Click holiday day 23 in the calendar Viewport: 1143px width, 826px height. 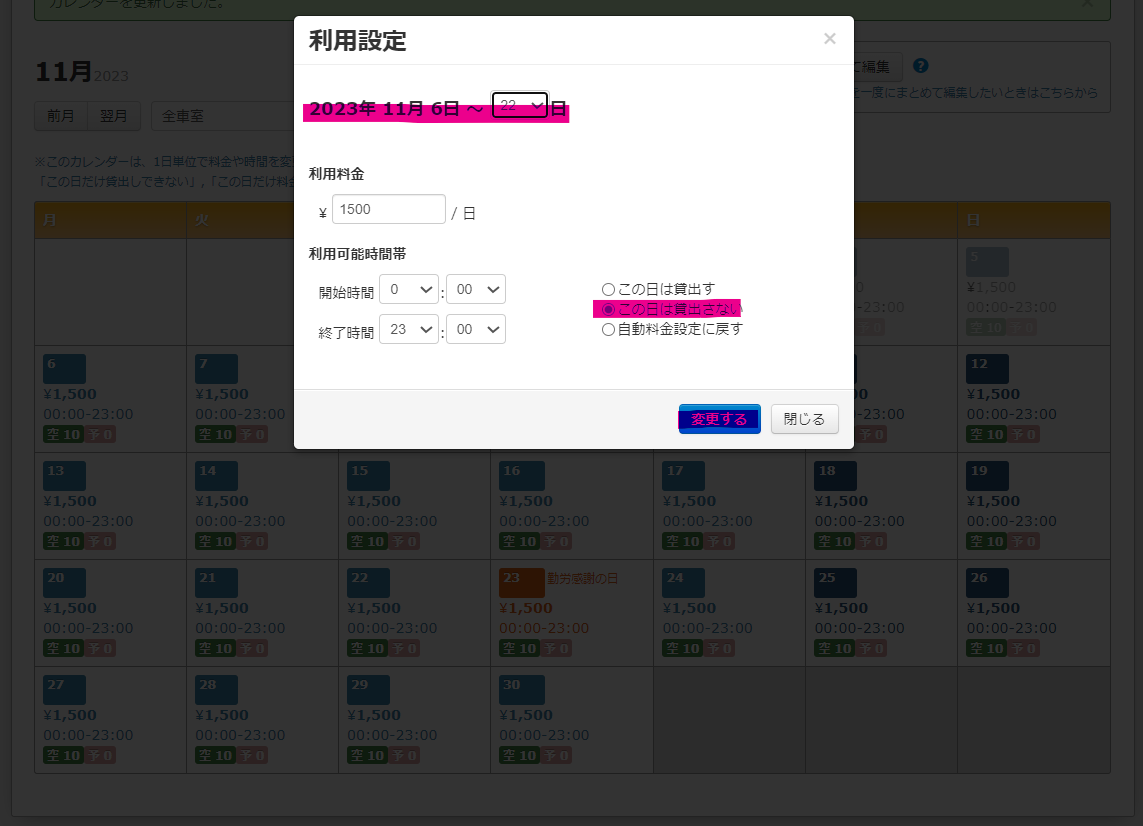522,583
